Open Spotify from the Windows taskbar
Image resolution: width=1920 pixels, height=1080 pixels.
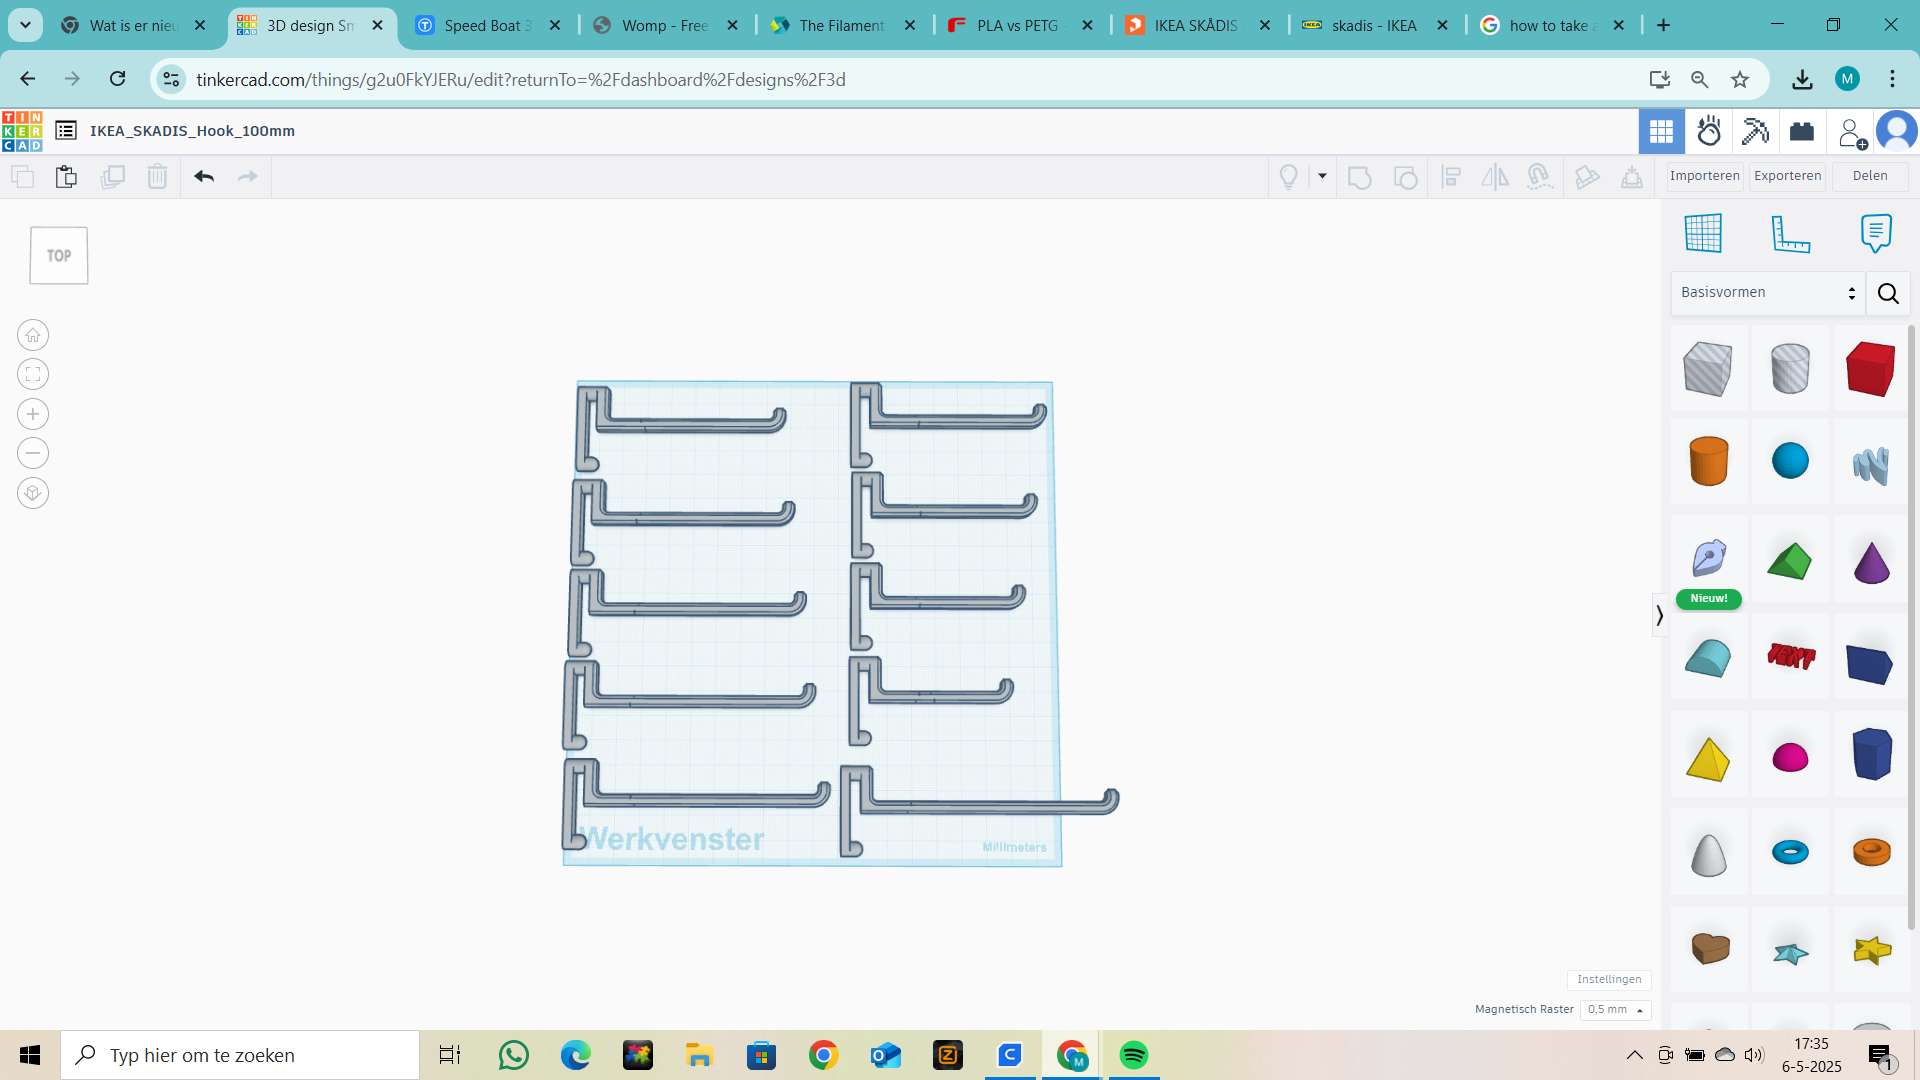[x=1134, y=1055]
